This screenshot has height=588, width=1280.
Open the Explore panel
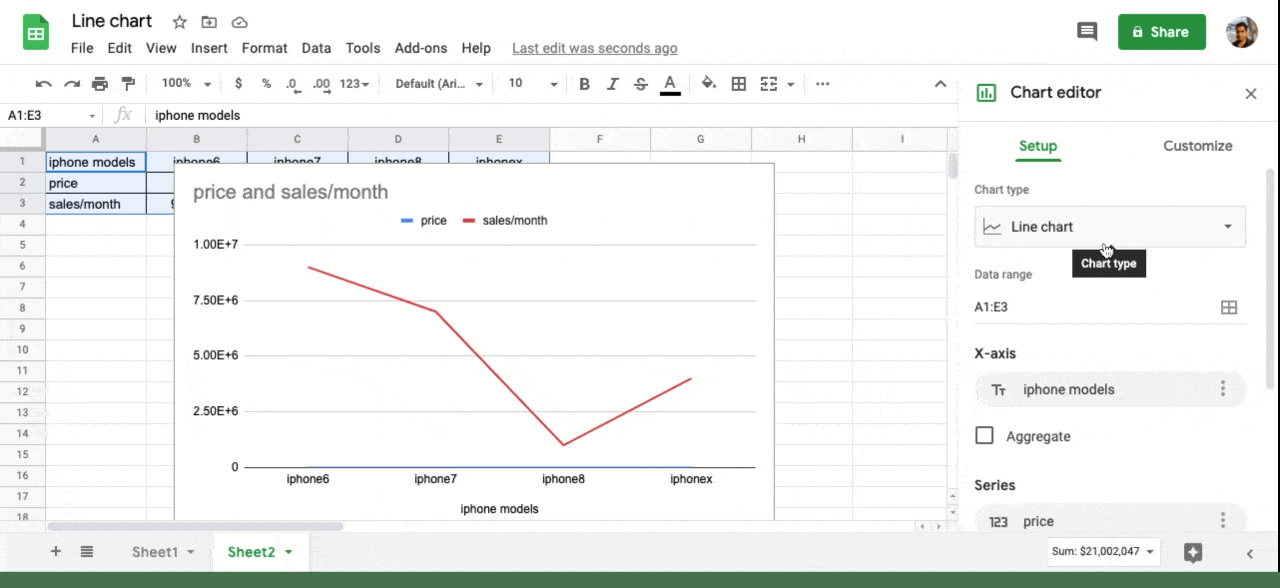[1193, 552]
